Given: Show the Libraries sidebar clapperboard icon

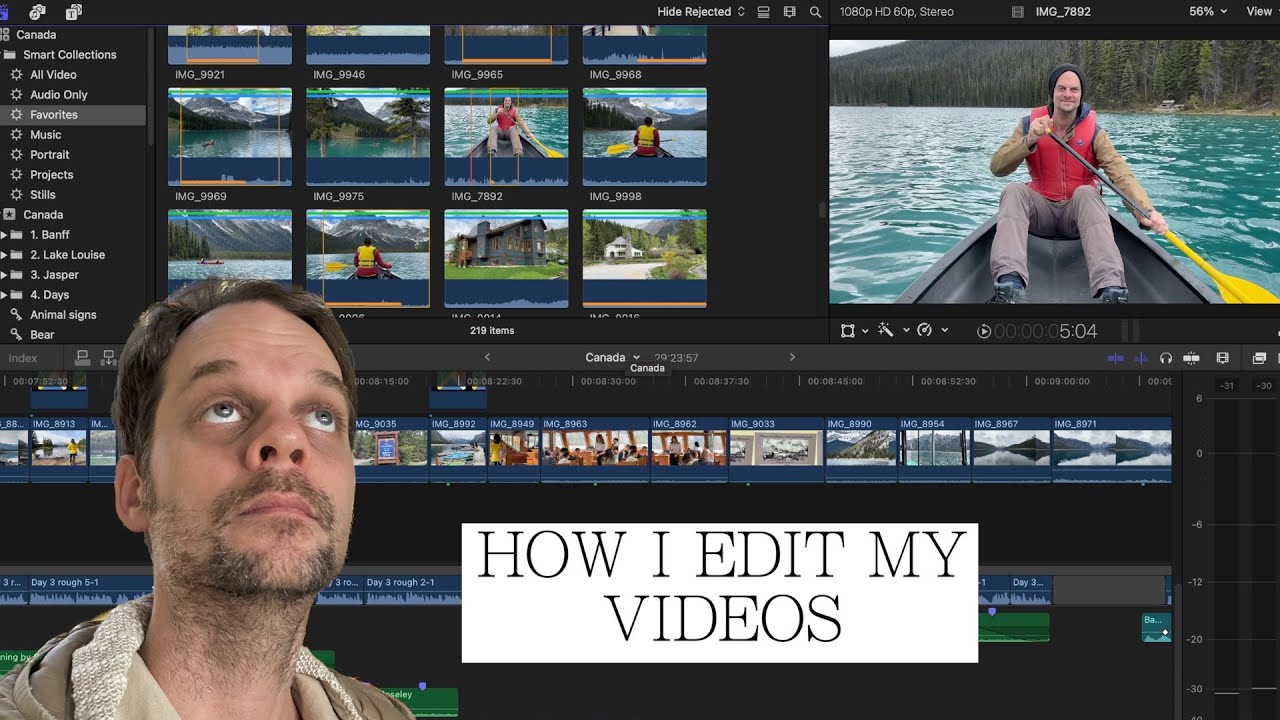Looking at the screenshot, I should (x=4, y=12).
